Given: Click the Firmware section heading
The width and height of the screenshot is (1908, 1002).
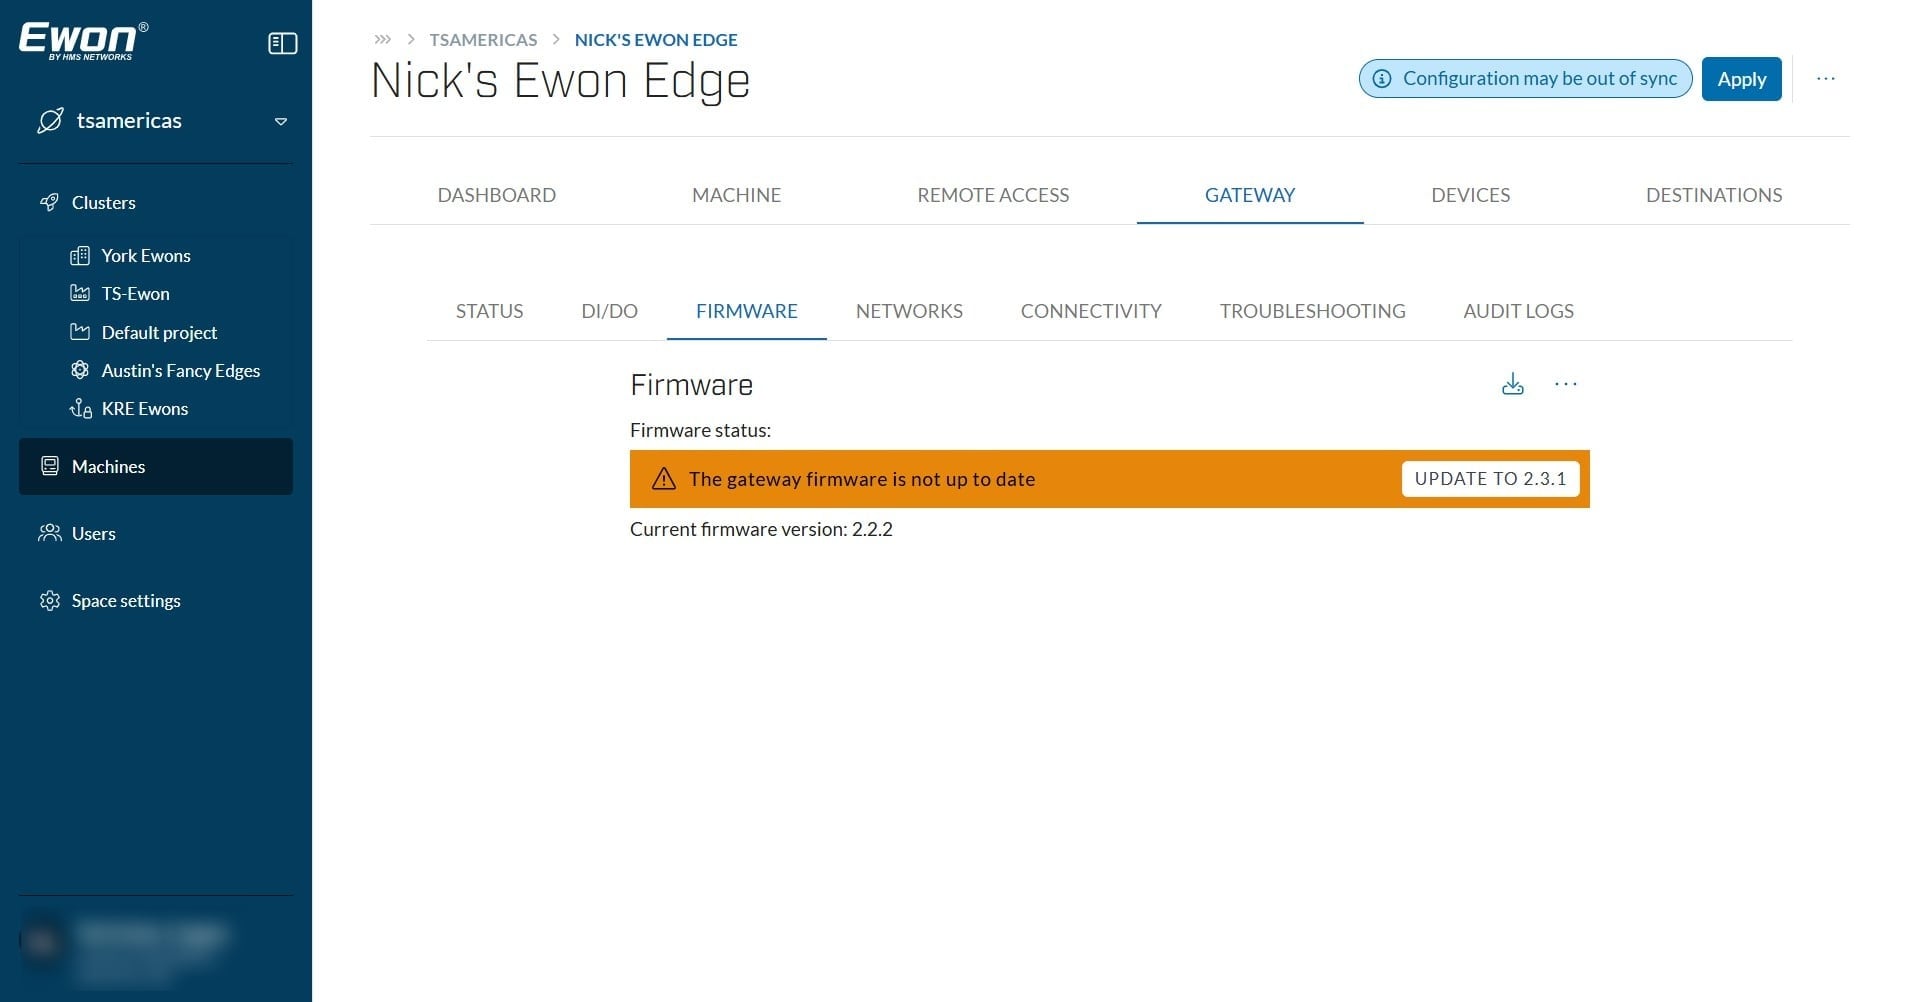Looking at the screenshot, I should (x=691, y=385).
